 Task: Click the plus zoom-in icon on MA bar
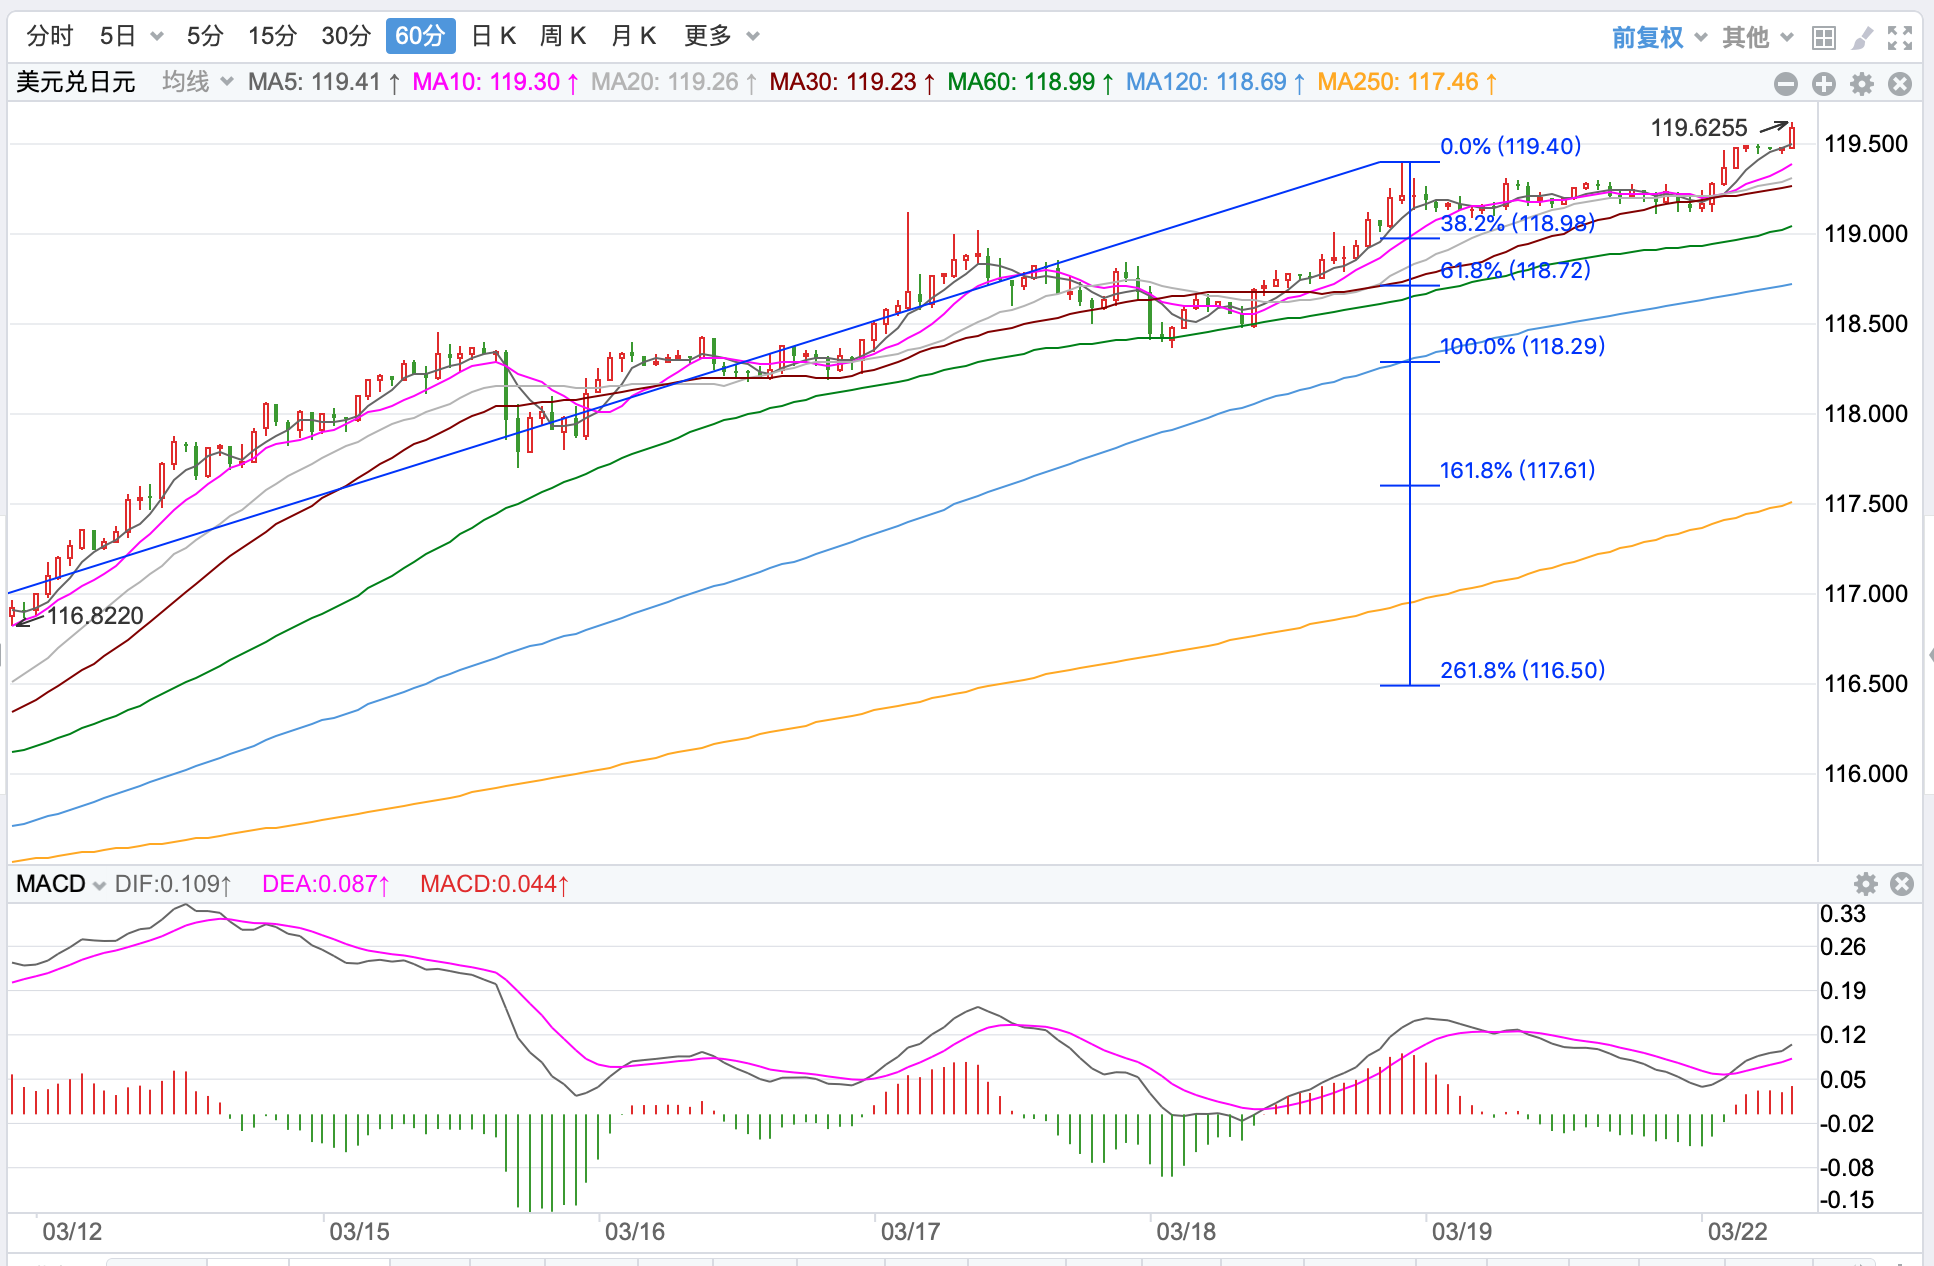tap(1824, 84)
